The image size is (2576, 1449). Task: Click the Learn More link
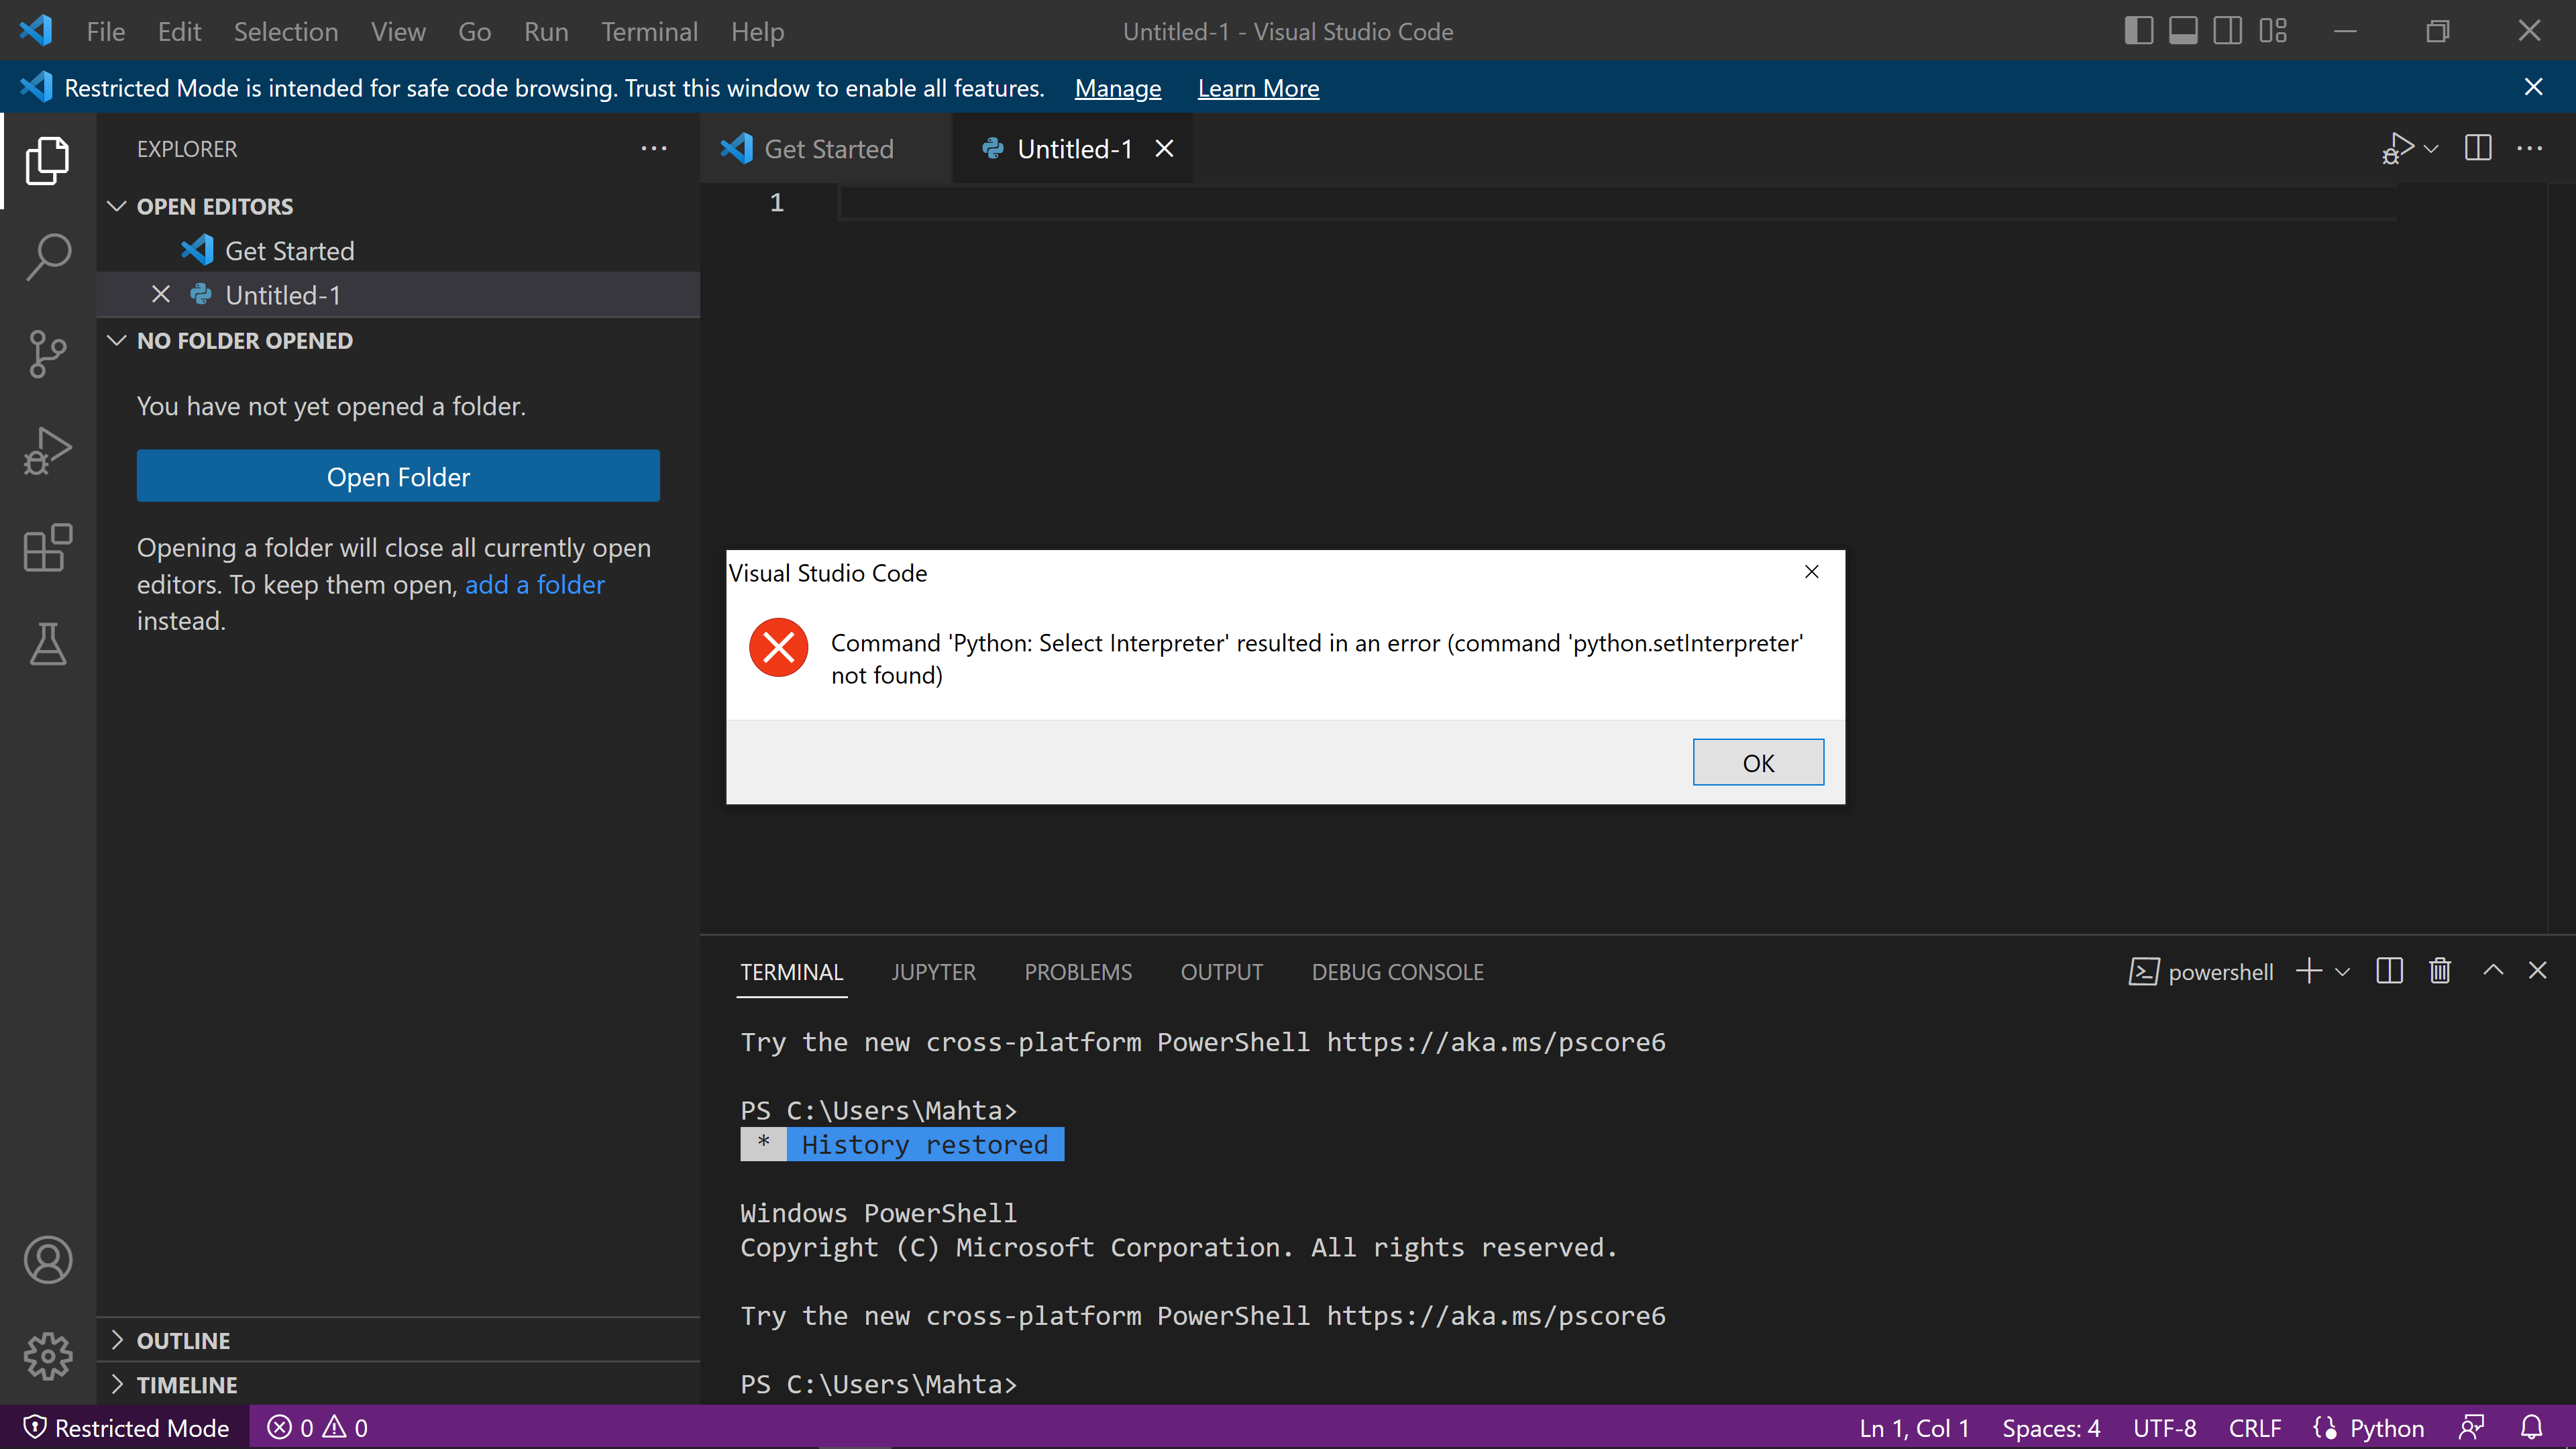[1258, 88]
